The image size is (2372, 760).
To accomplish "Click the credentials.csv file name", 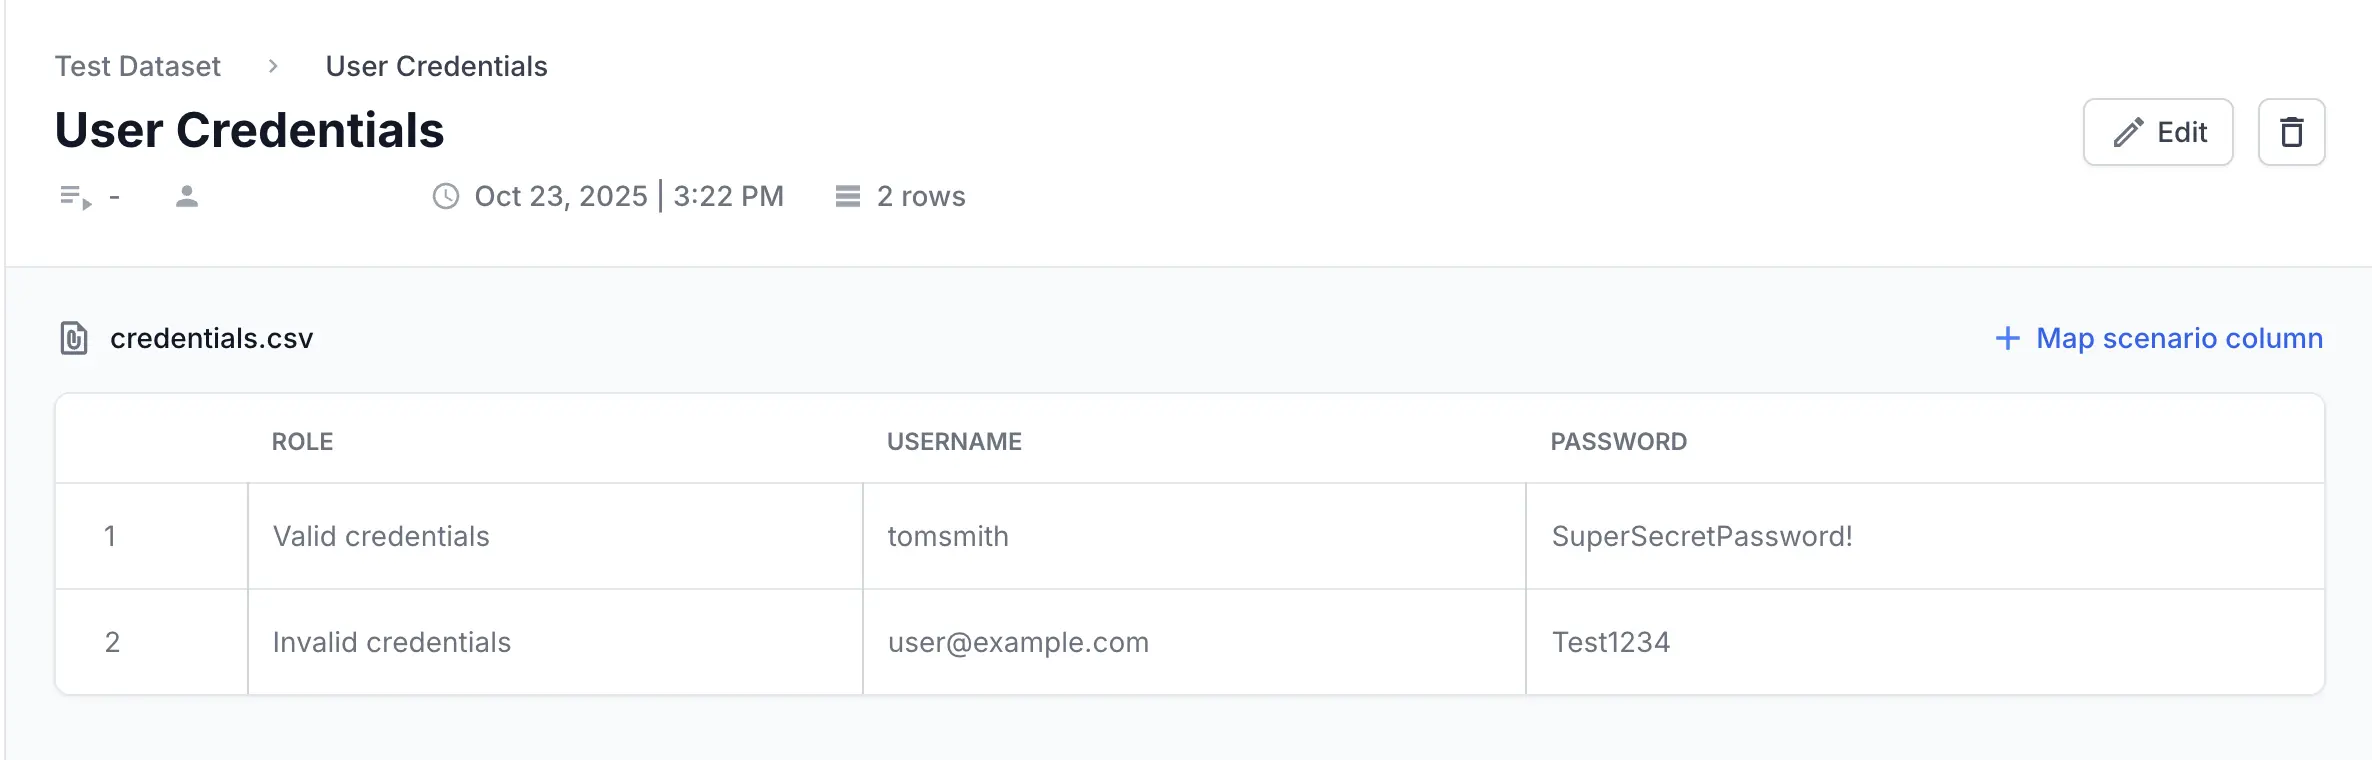I will click(212, 339).
